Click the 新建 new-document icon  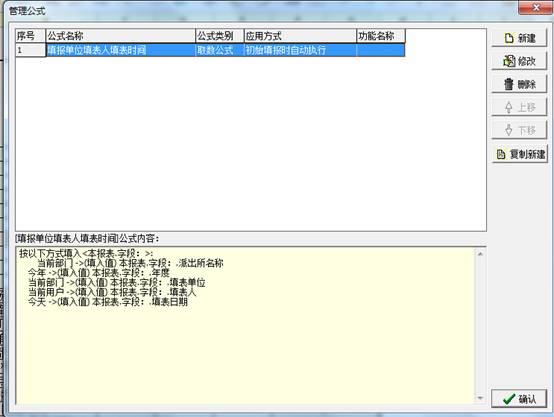pyautogui.click(x=509, y=38)
